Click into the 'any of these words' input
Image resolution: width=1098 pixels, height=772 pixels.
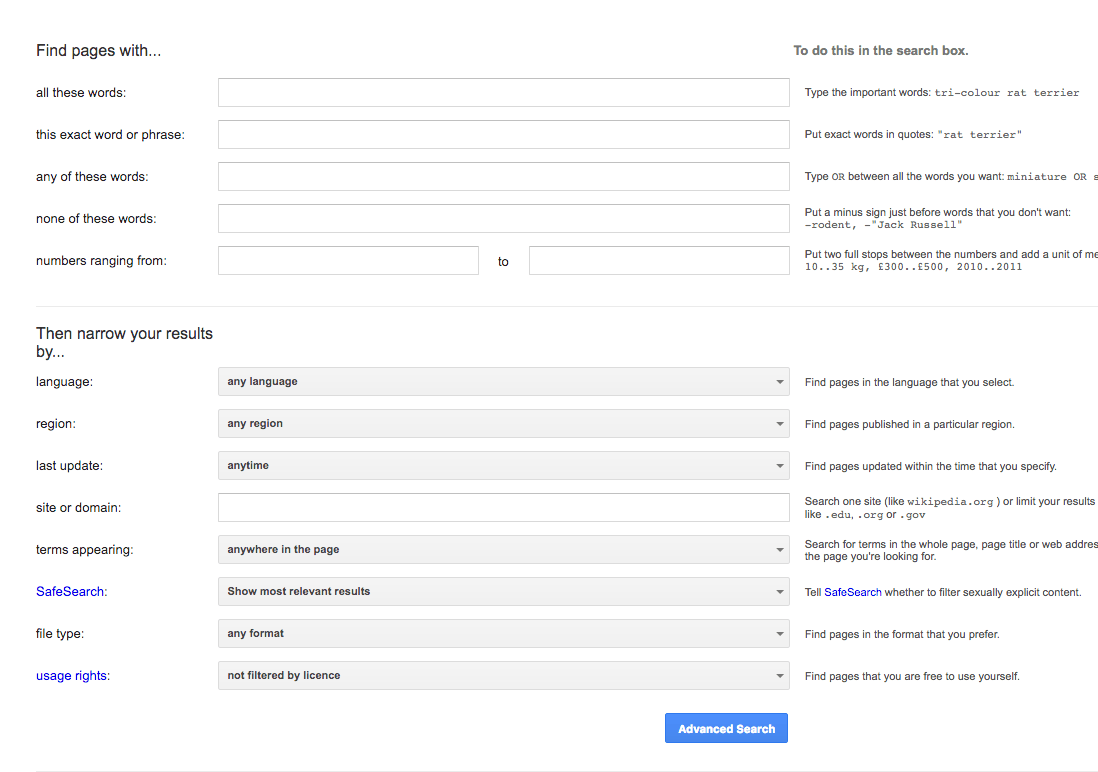[503, 177]
